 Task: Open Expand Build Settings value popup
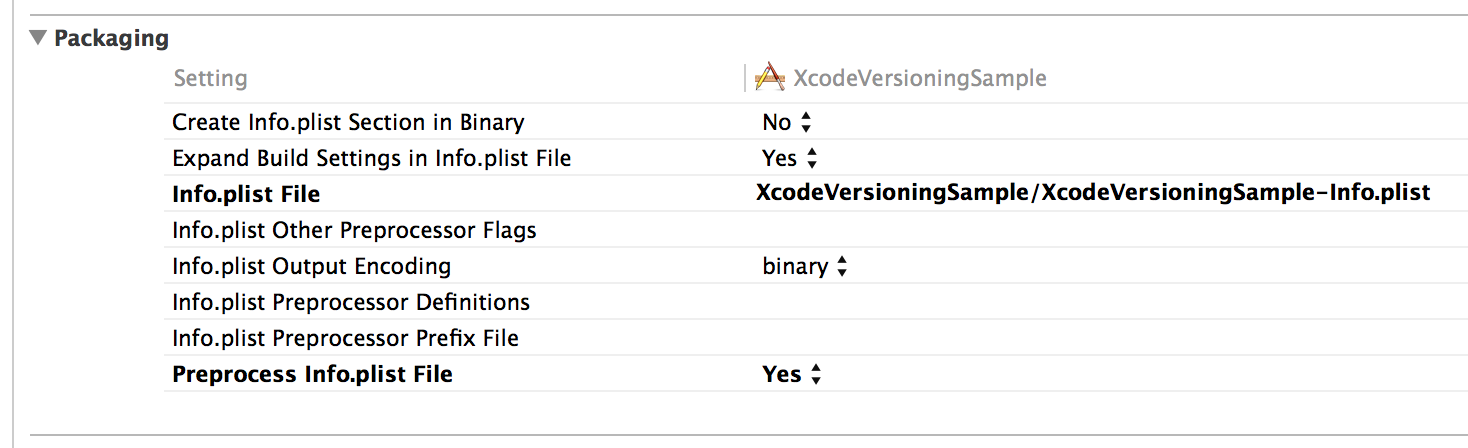point(790,158)
